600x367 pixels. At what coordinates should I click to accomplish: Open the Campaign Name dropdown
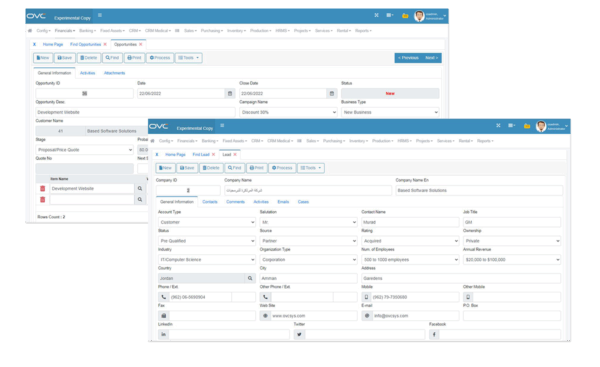289,112
